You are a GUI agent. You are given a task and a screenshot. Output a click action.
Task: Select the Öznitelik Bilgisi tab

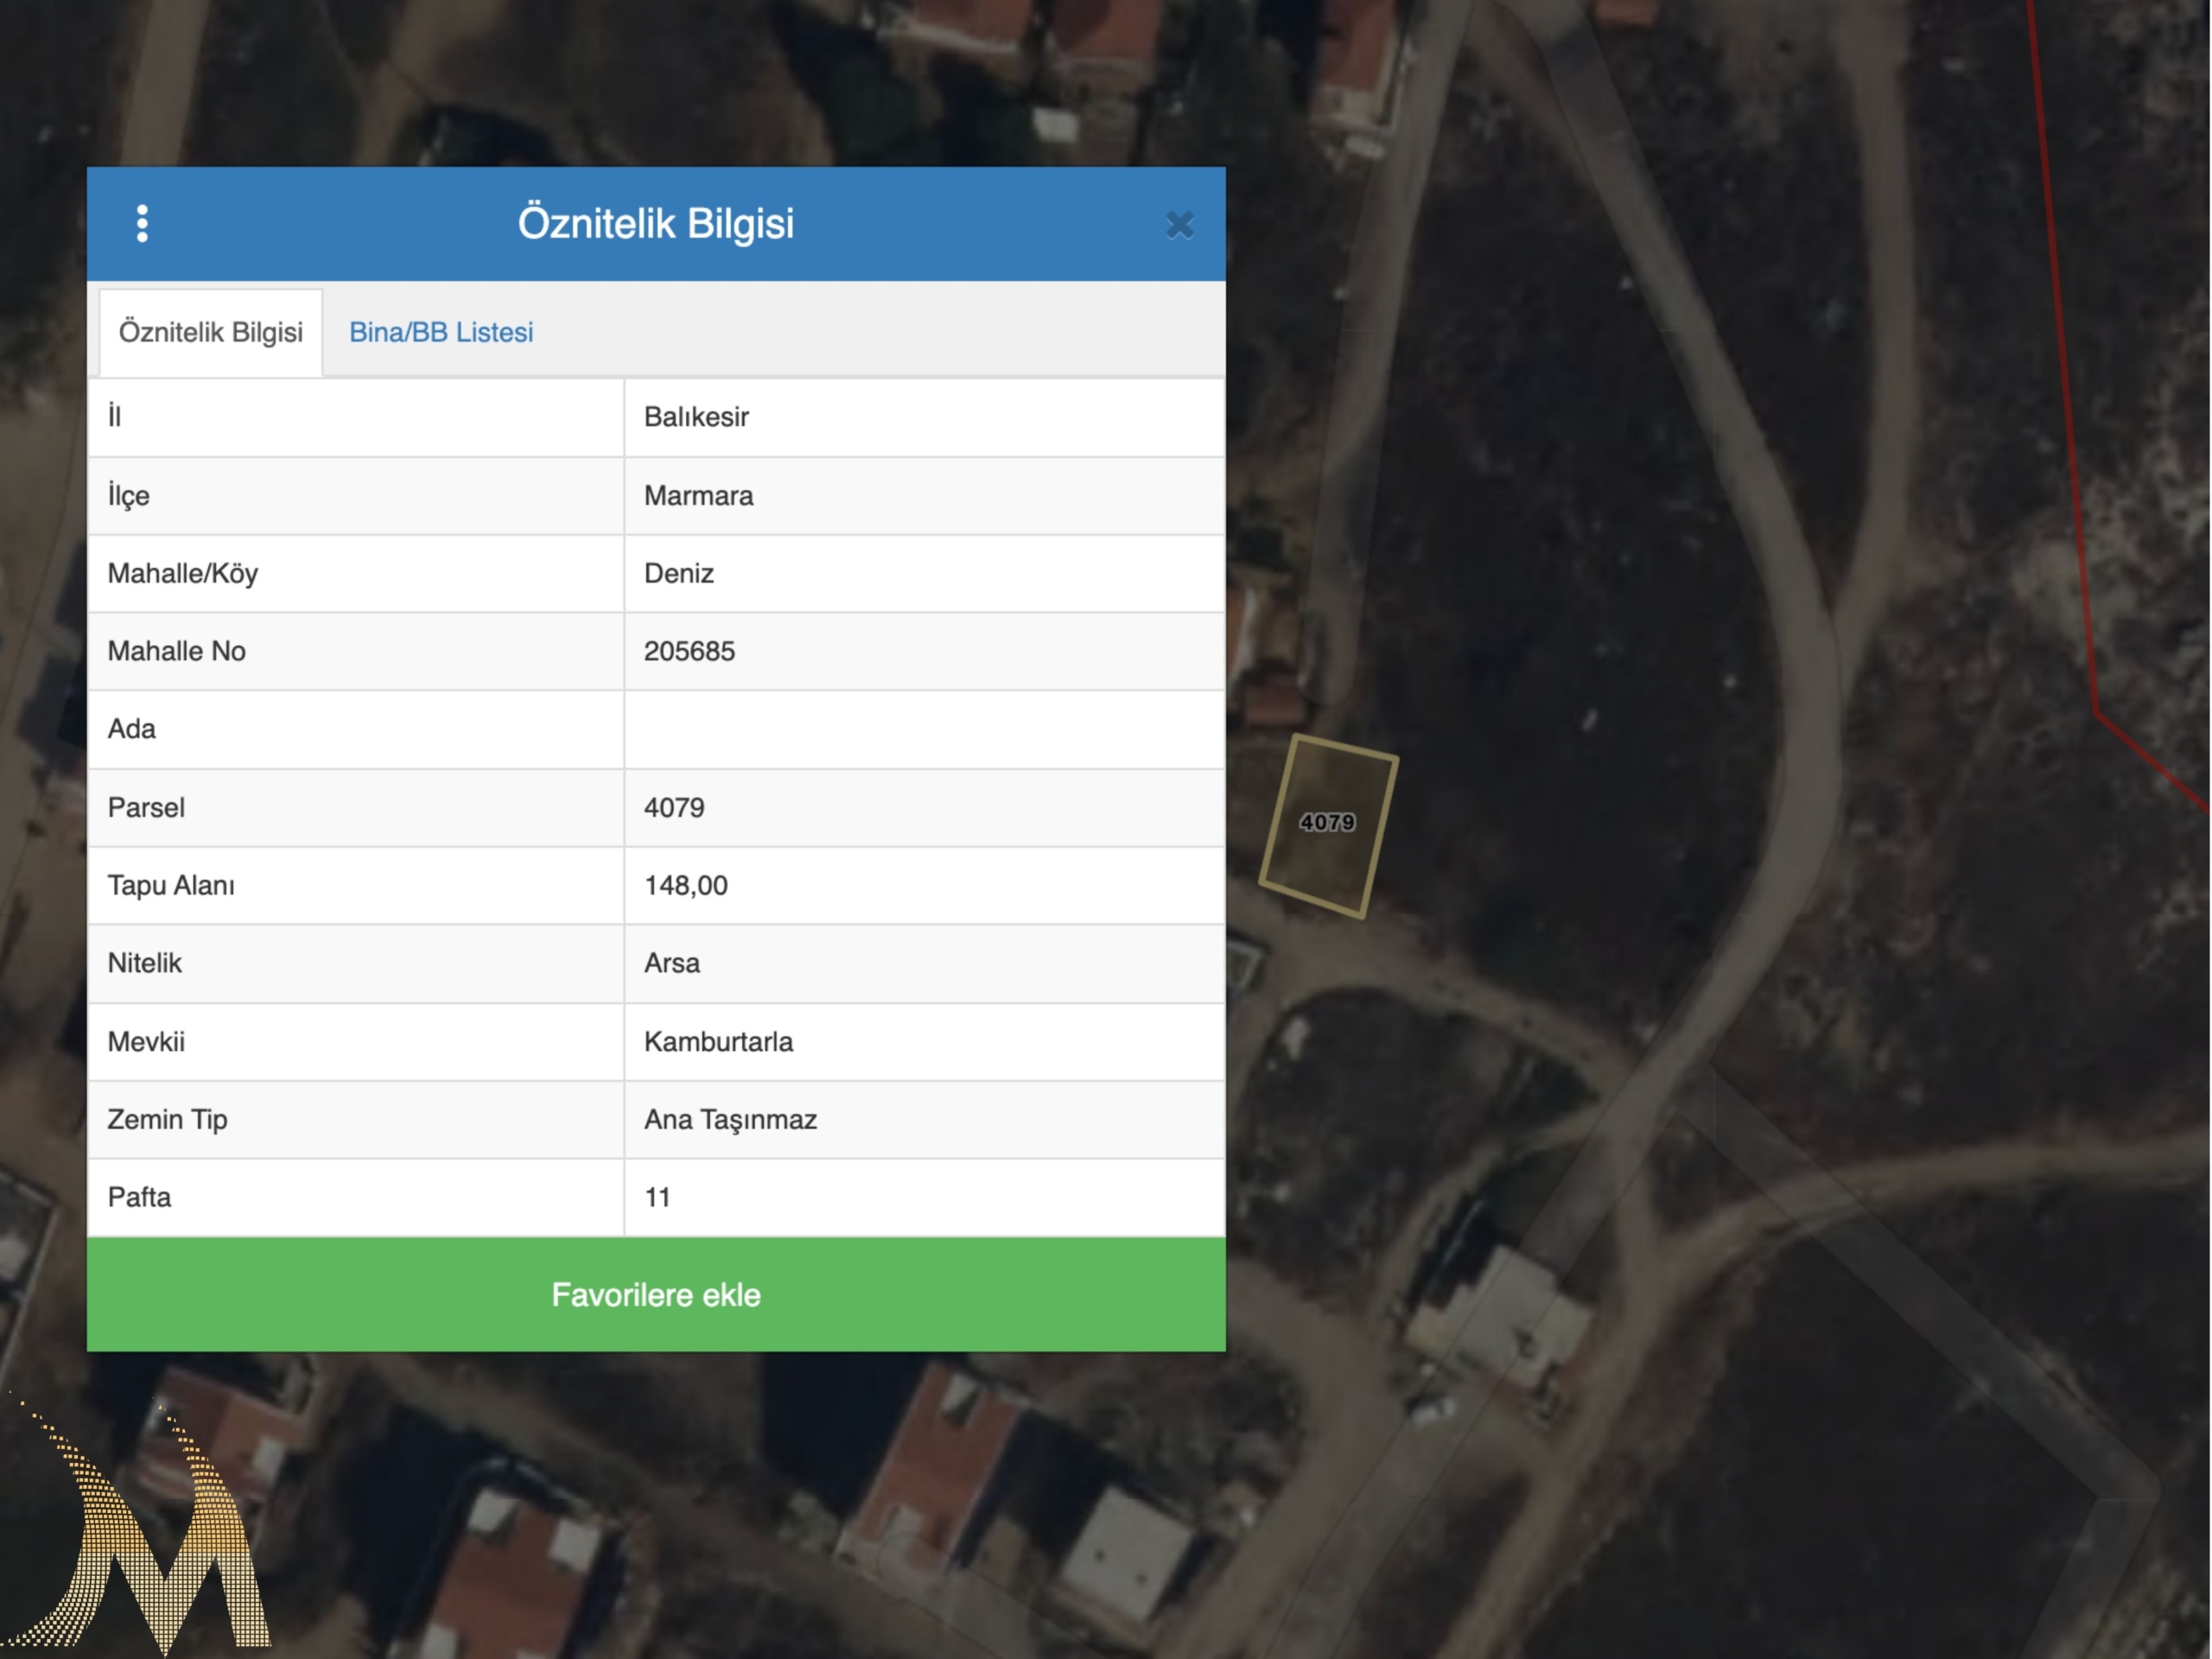click(x=211, y=332)
